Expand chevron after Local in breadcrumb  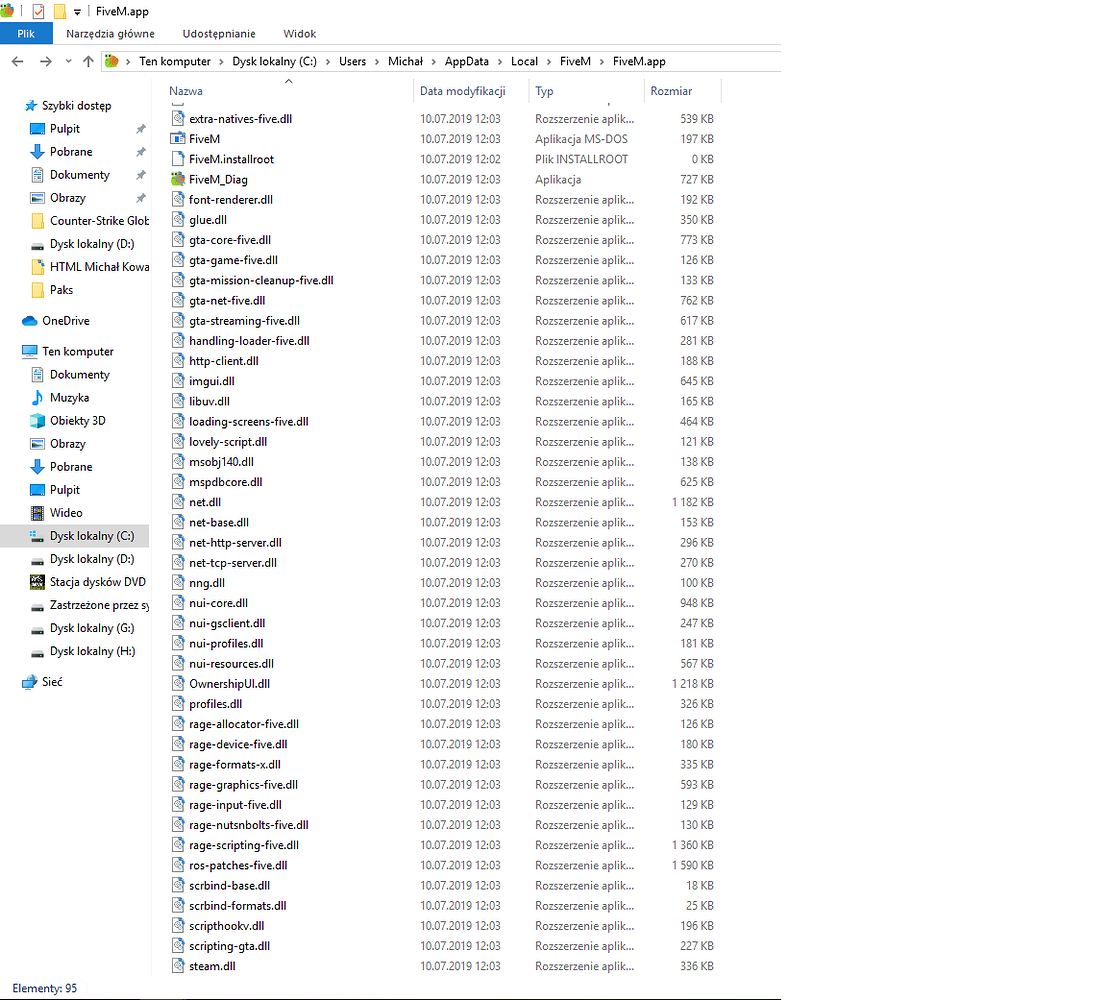coord(549,62)
